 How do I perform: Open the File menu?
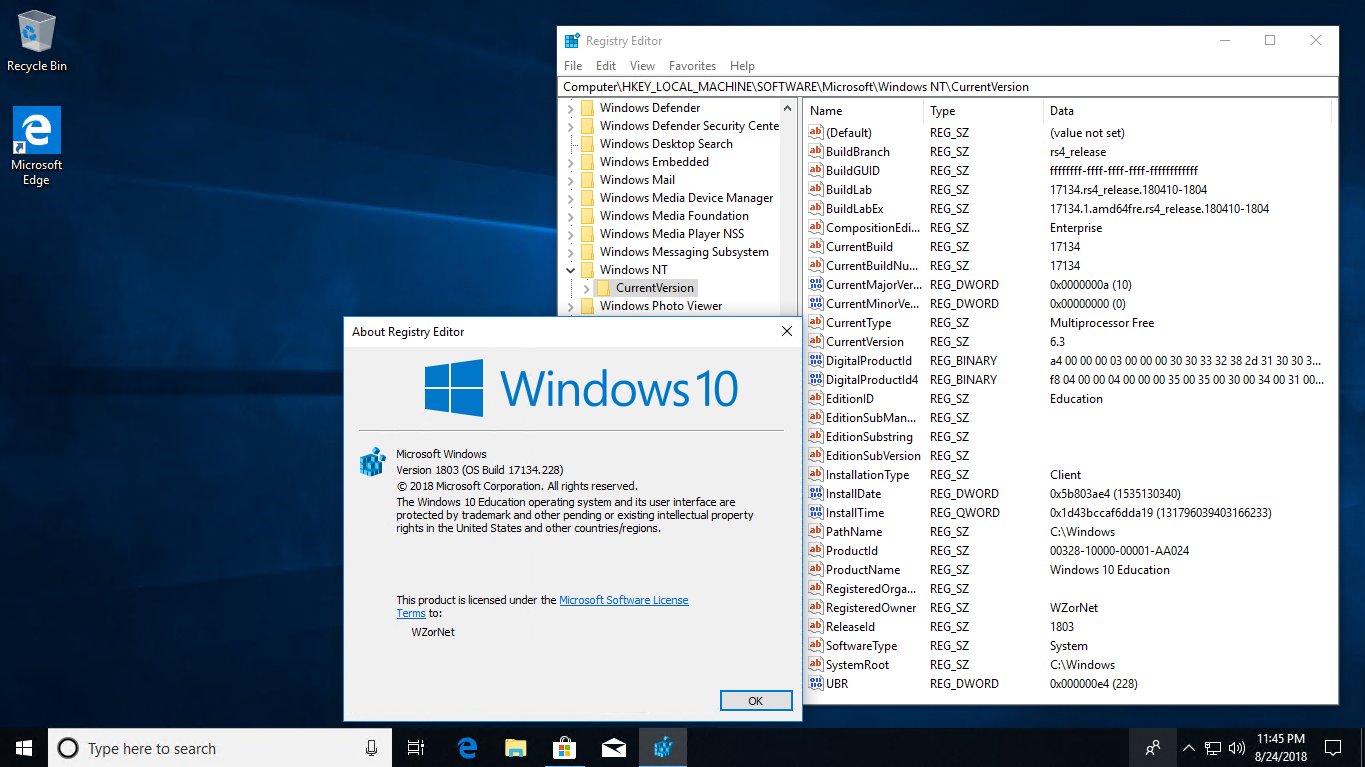click(572, 65)
